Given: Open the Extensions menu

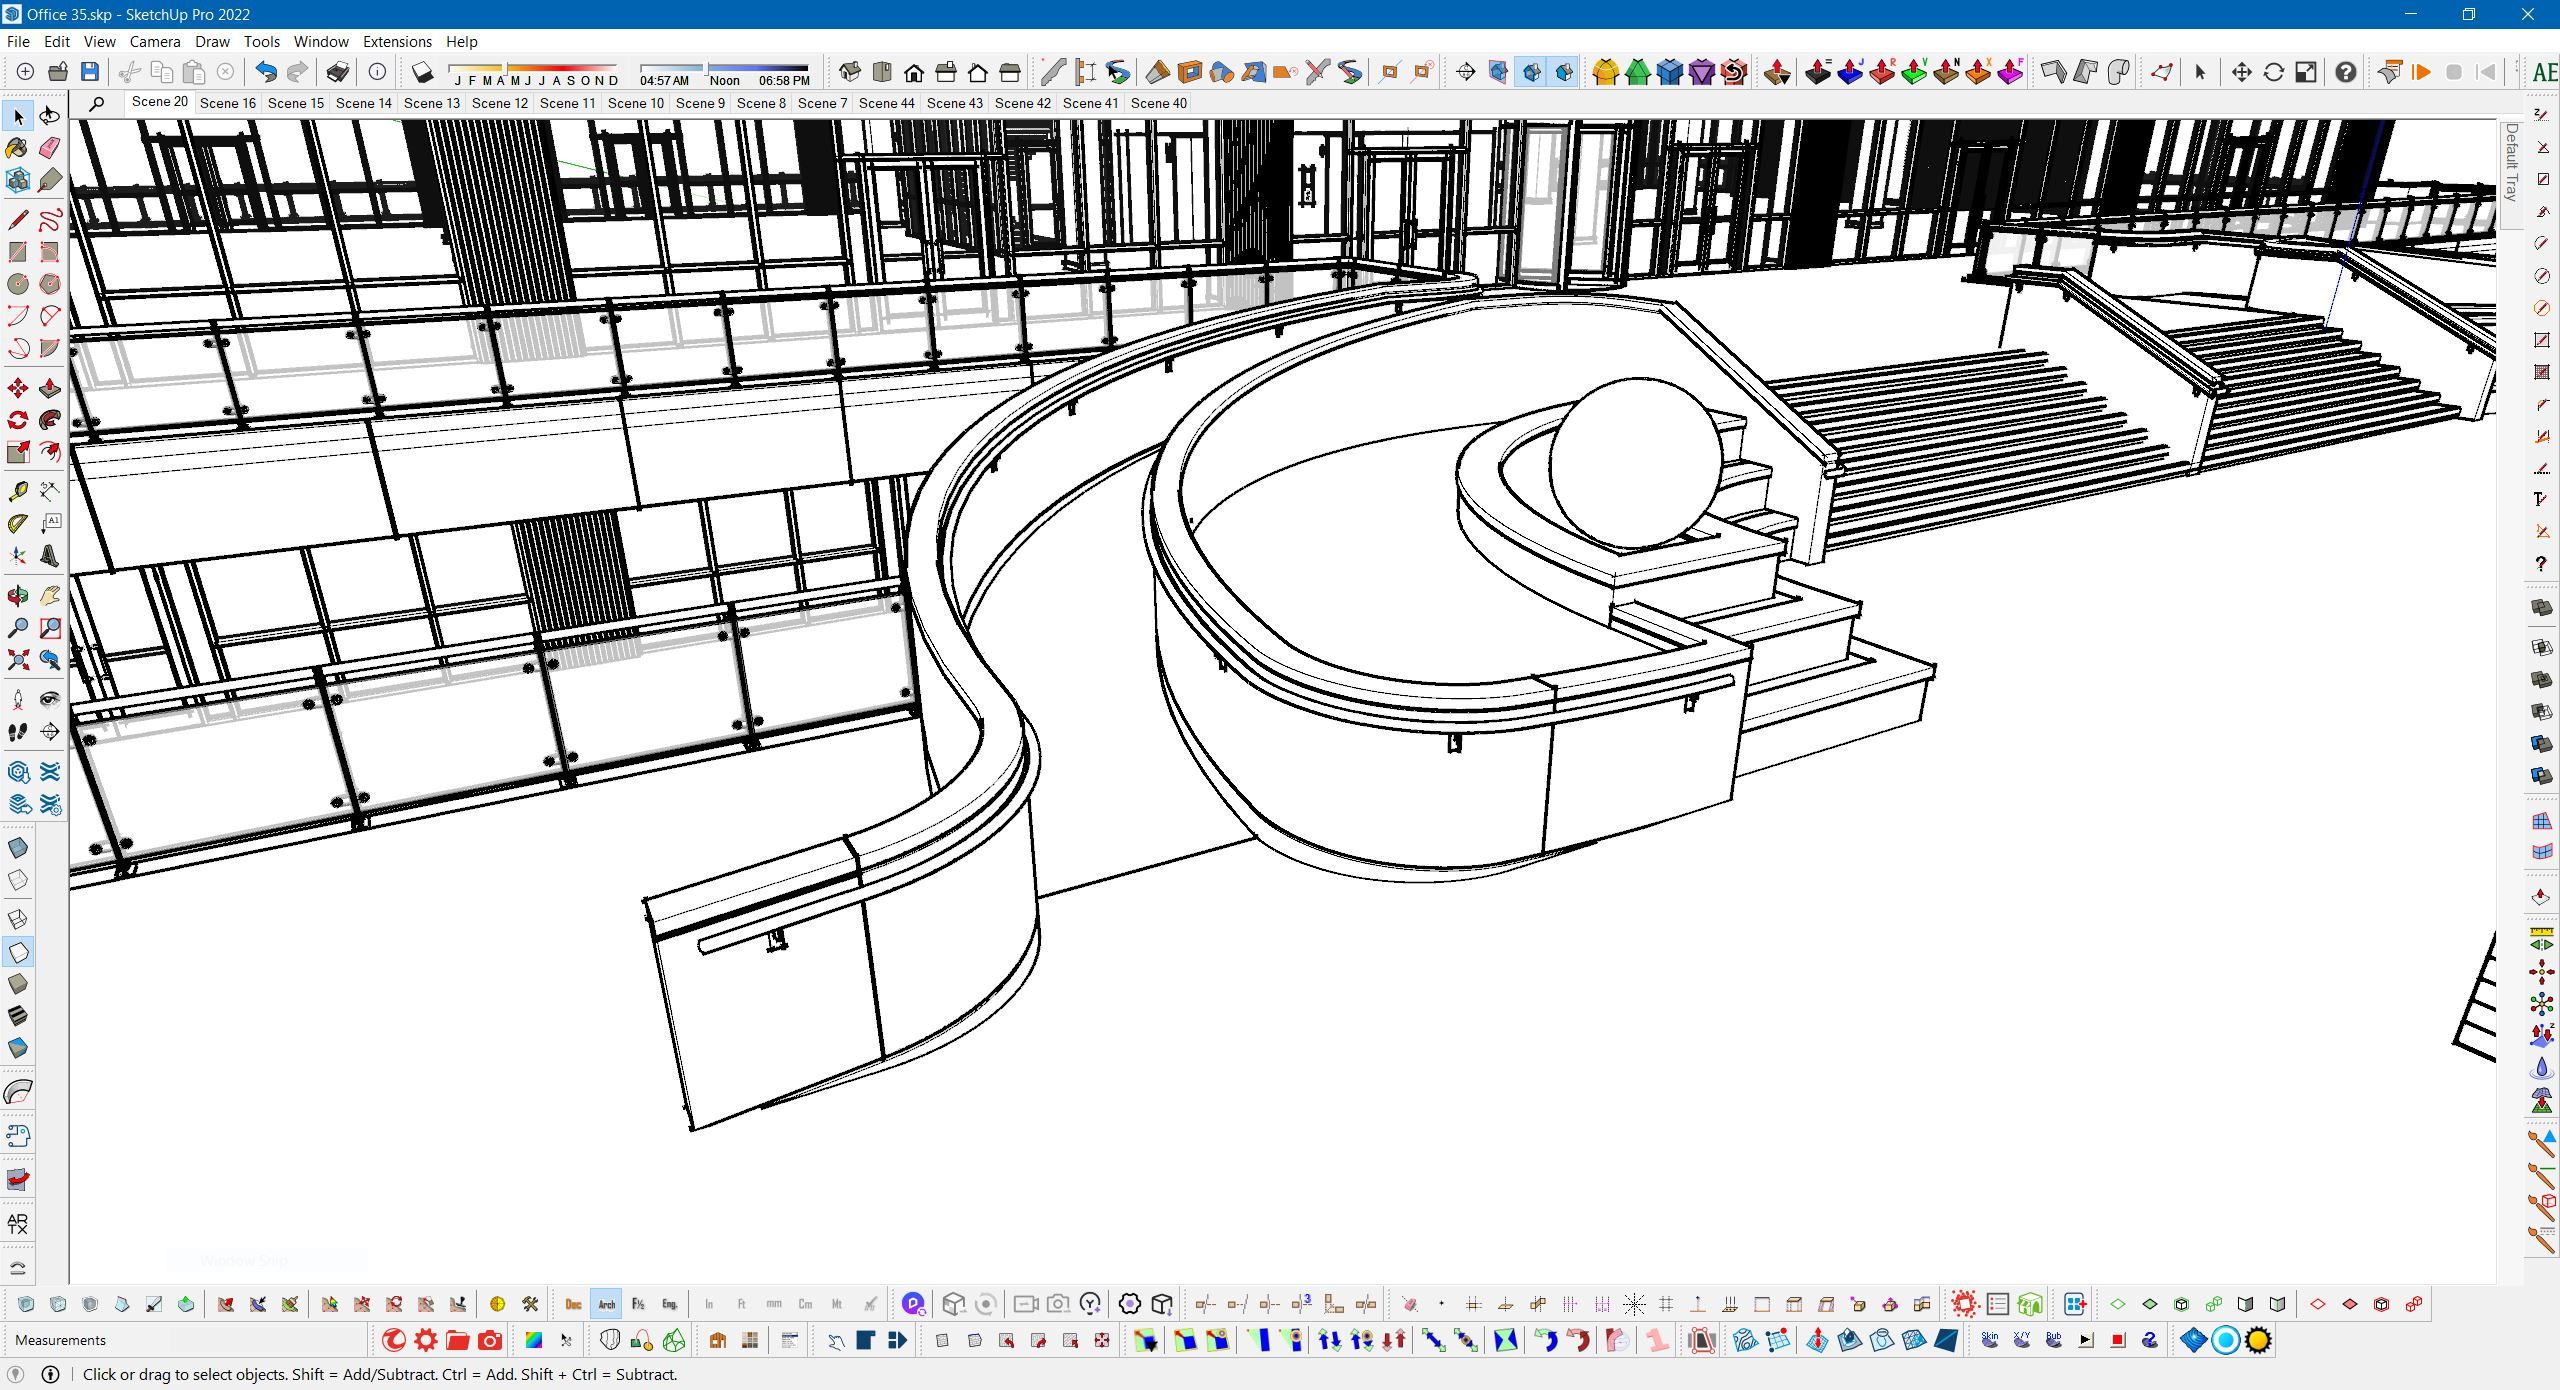Looking at the screenshot, I should (397, 42).
